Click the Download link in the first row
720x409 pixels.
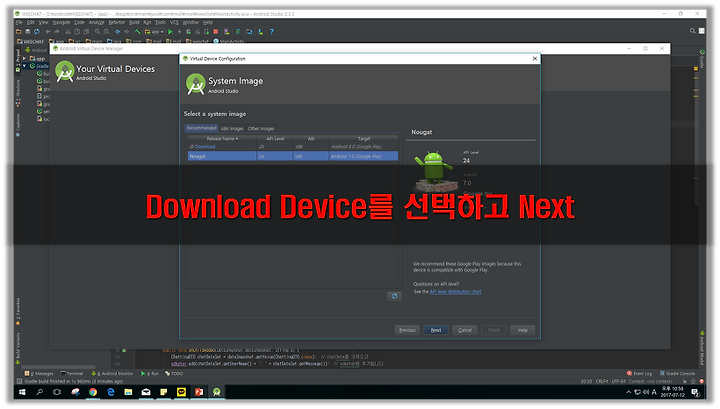pos(205,147)
